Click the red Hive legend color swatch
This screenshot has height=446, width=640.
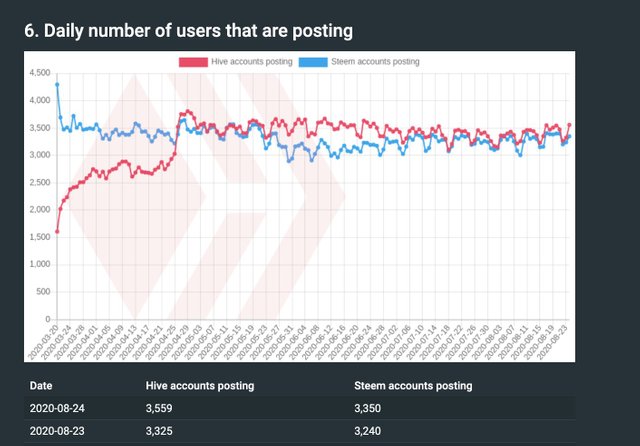point(193,62)
